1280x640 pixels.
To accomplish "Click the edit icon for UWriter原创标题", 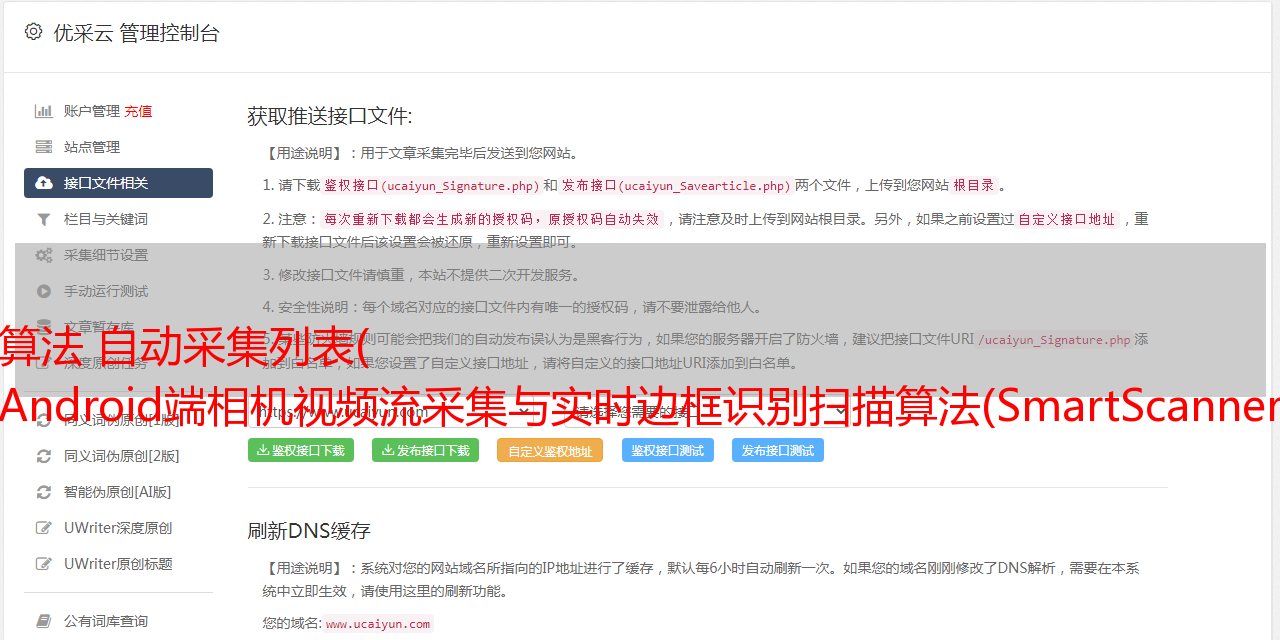I will pos(44,564).
